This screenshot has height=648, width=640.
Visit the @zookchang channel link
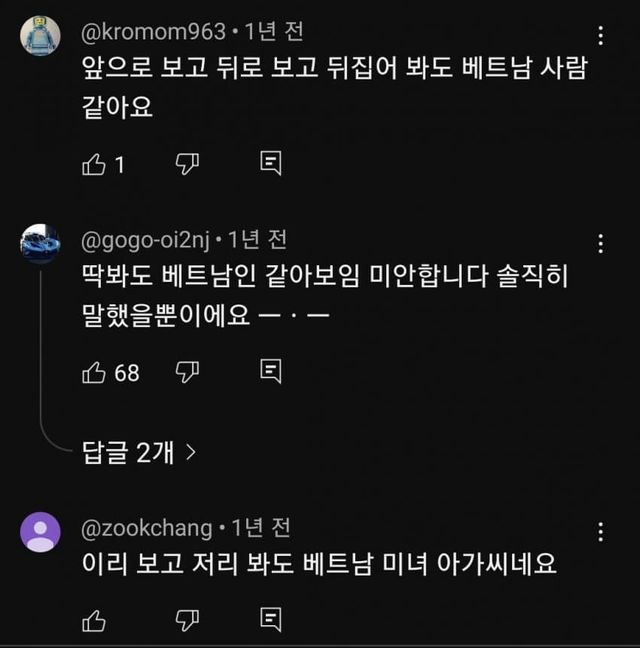[x=146, y=527]
